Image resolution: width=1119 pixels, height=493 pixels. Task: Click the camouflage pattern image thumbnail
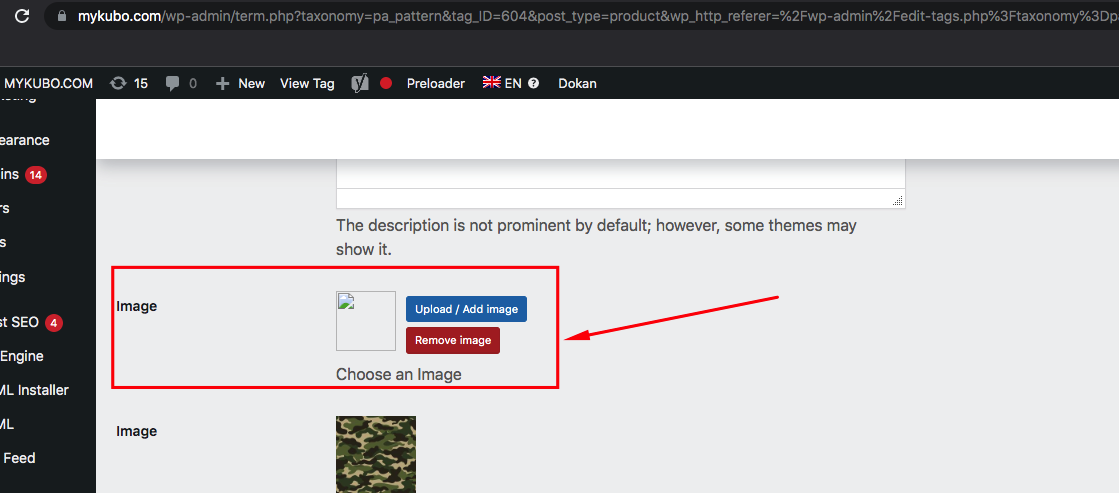click(376, 454)
